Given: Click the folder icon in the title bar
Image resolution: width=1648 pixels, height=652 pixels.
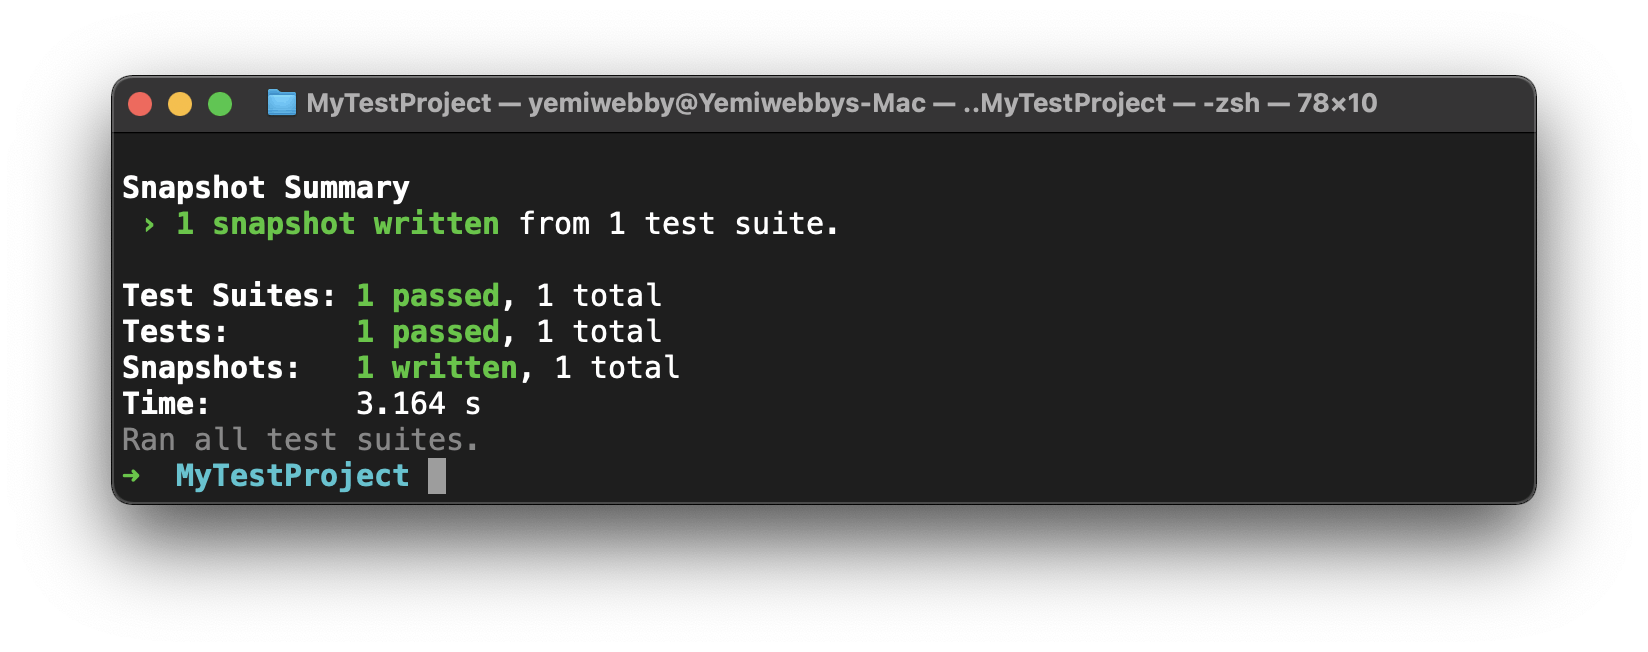Looking at the screenshot, I should coord(281,103).
